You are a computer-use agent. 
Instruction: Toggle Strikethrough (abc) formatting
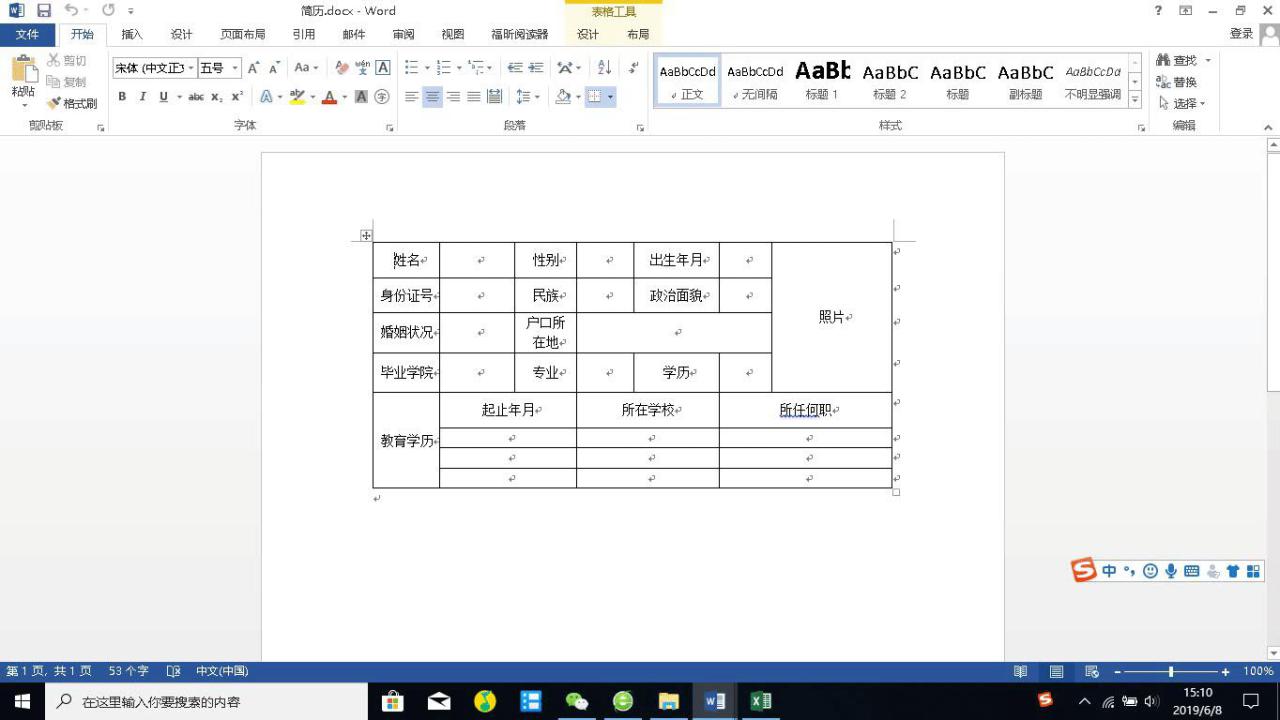click(x=196, y=97)
